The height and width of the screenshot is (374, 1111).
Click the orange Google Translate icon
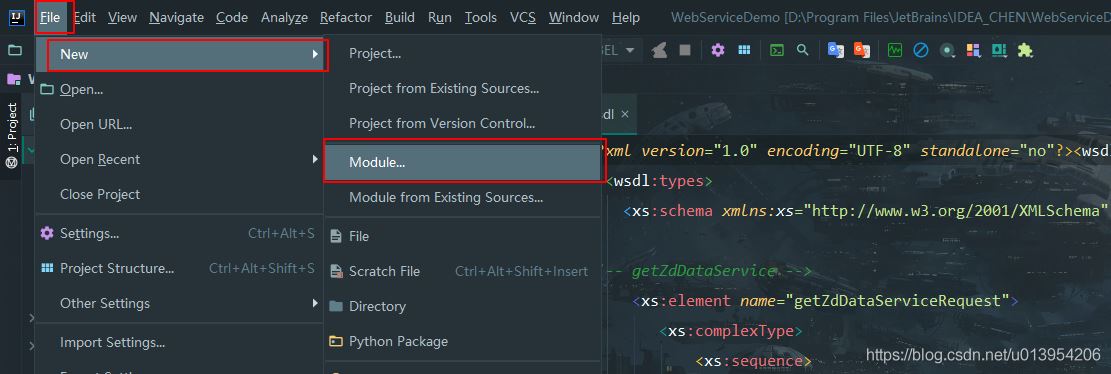862,50
